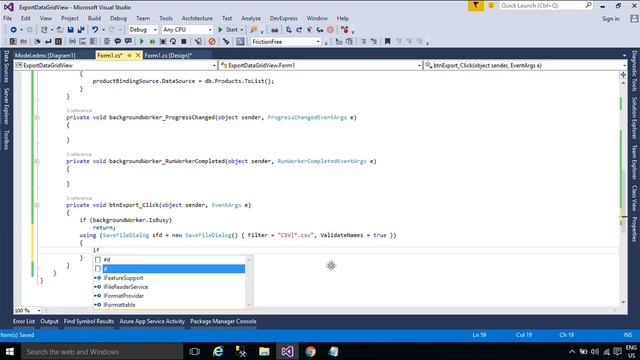Open the Toolbox side panel tab

click(6, 140)
